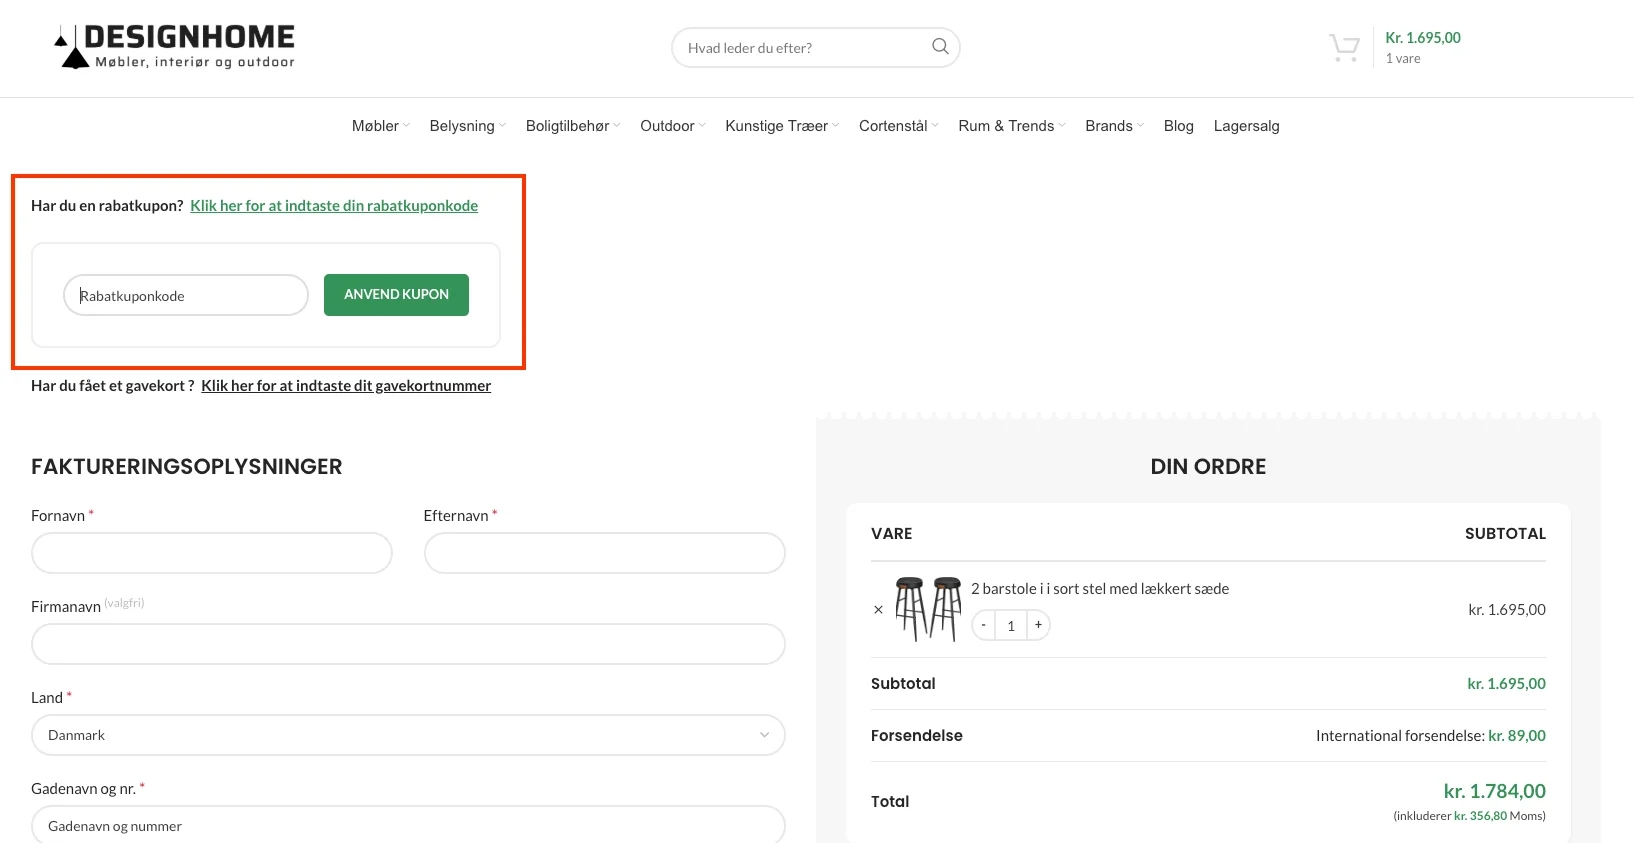Focus the Rabatkuponkode input field
Viewport: 1634px width, 843px height.
point(186,296)
